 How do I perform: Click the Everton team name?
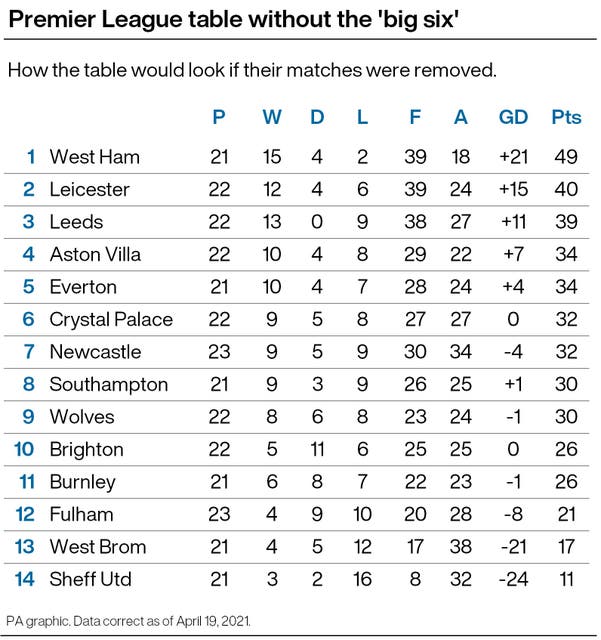(x=83, y=287)
